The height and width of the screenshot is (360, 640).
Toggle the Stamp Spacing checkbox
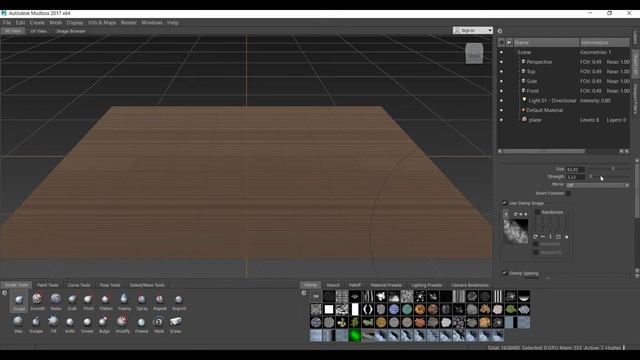click(504, 273)
